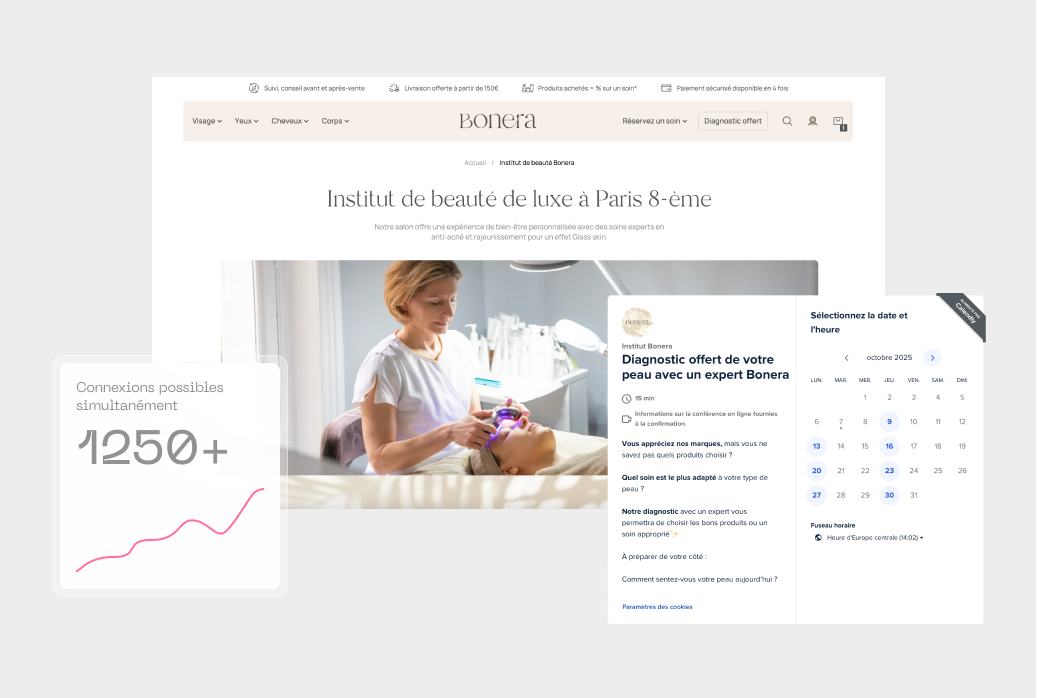Open the shopping cart icon
This screenshot has height=698, width=1037.
click(838, 121)
